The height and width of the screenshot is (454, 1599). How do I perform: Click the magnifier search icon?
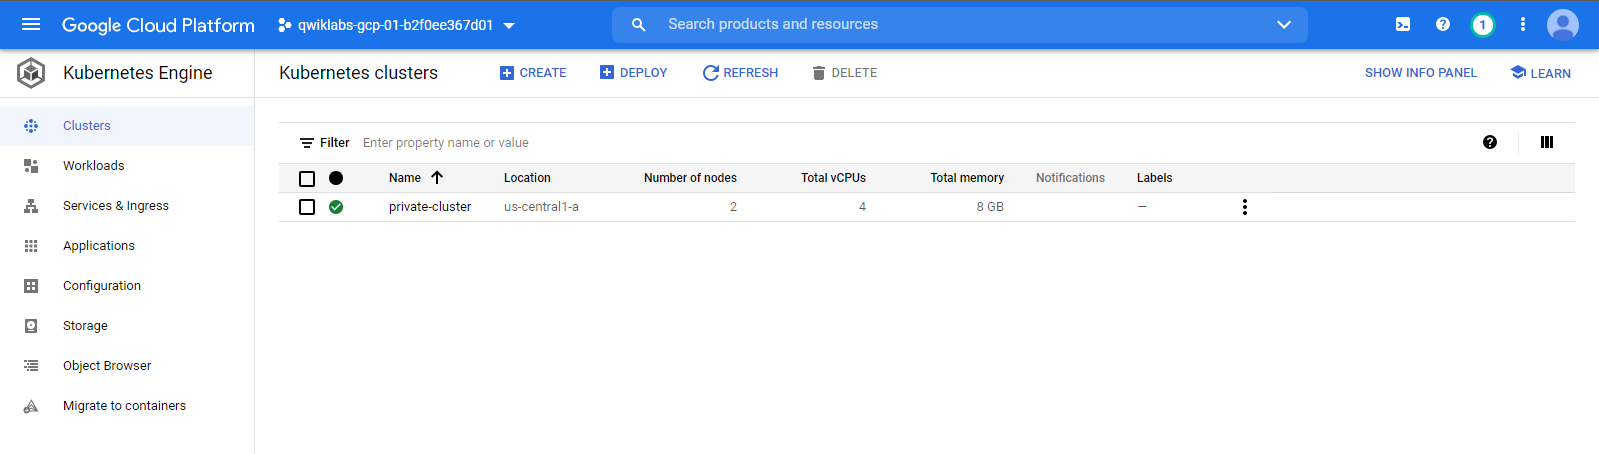(639, 25)
